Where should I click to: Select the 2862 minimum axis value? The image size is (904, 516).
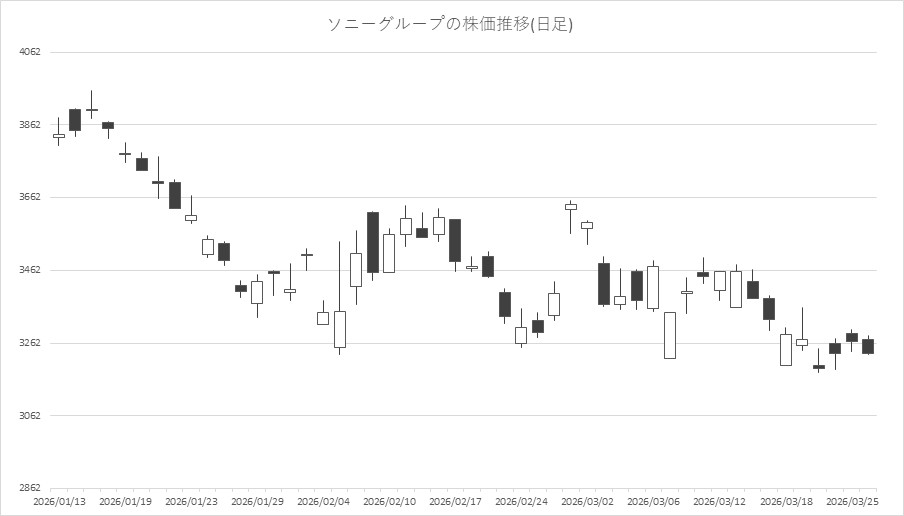tap(30, 489)
